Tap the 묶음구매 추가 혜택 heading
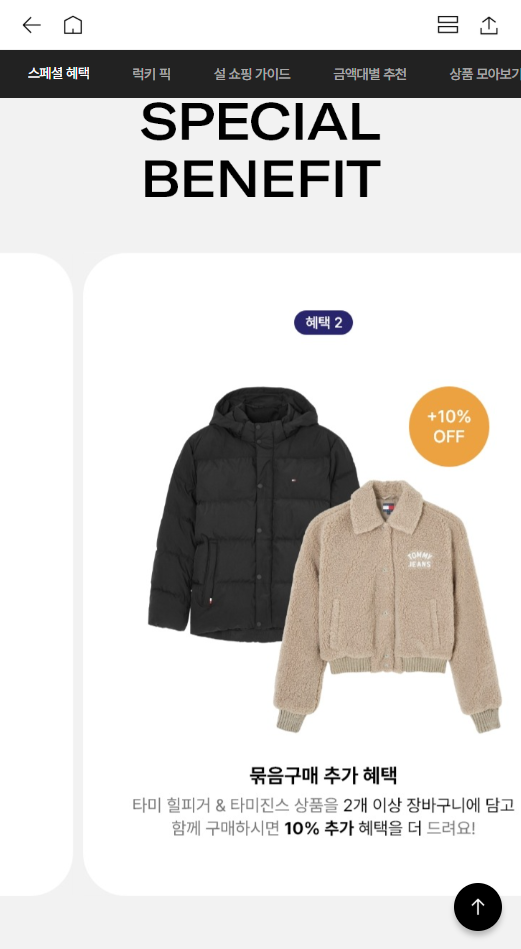 324,775
